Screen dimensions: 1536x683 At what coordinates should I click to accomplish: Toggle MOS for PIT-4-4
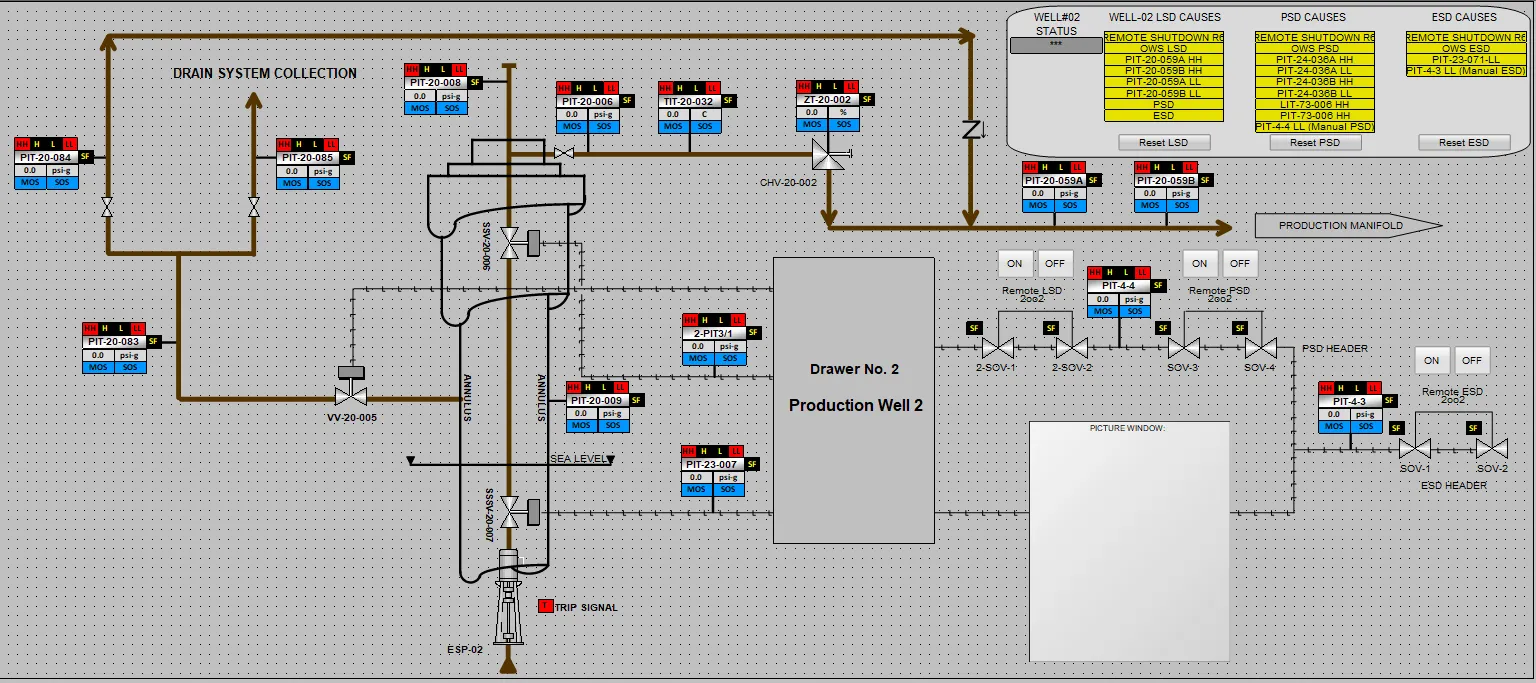[1103, 311]
